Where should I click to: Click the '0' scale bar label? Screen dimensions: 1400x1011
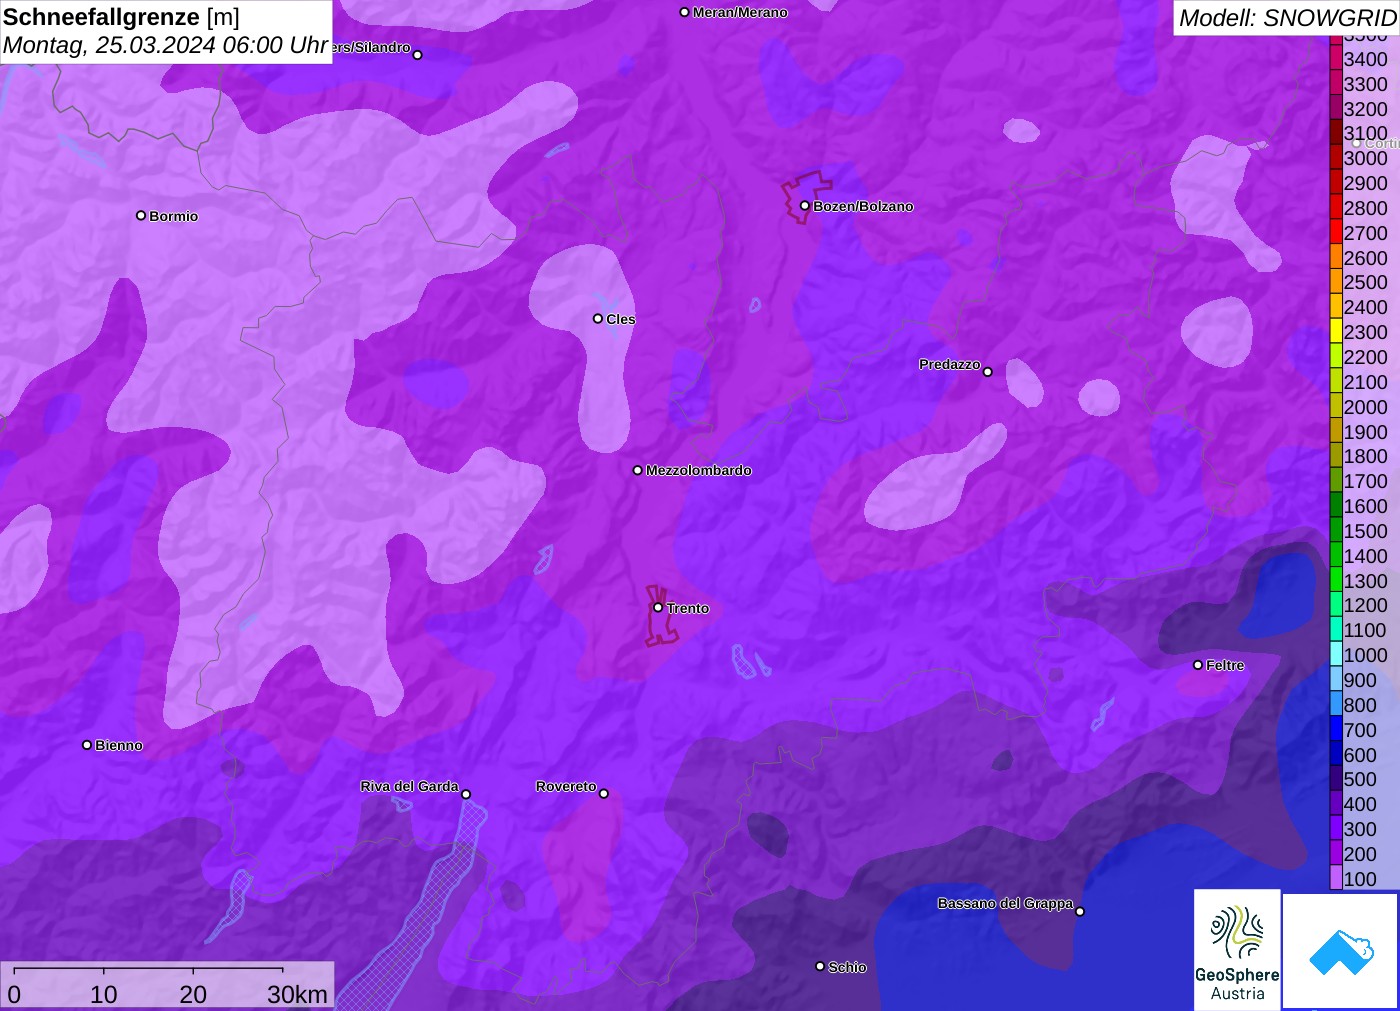(x=14, y=994)
